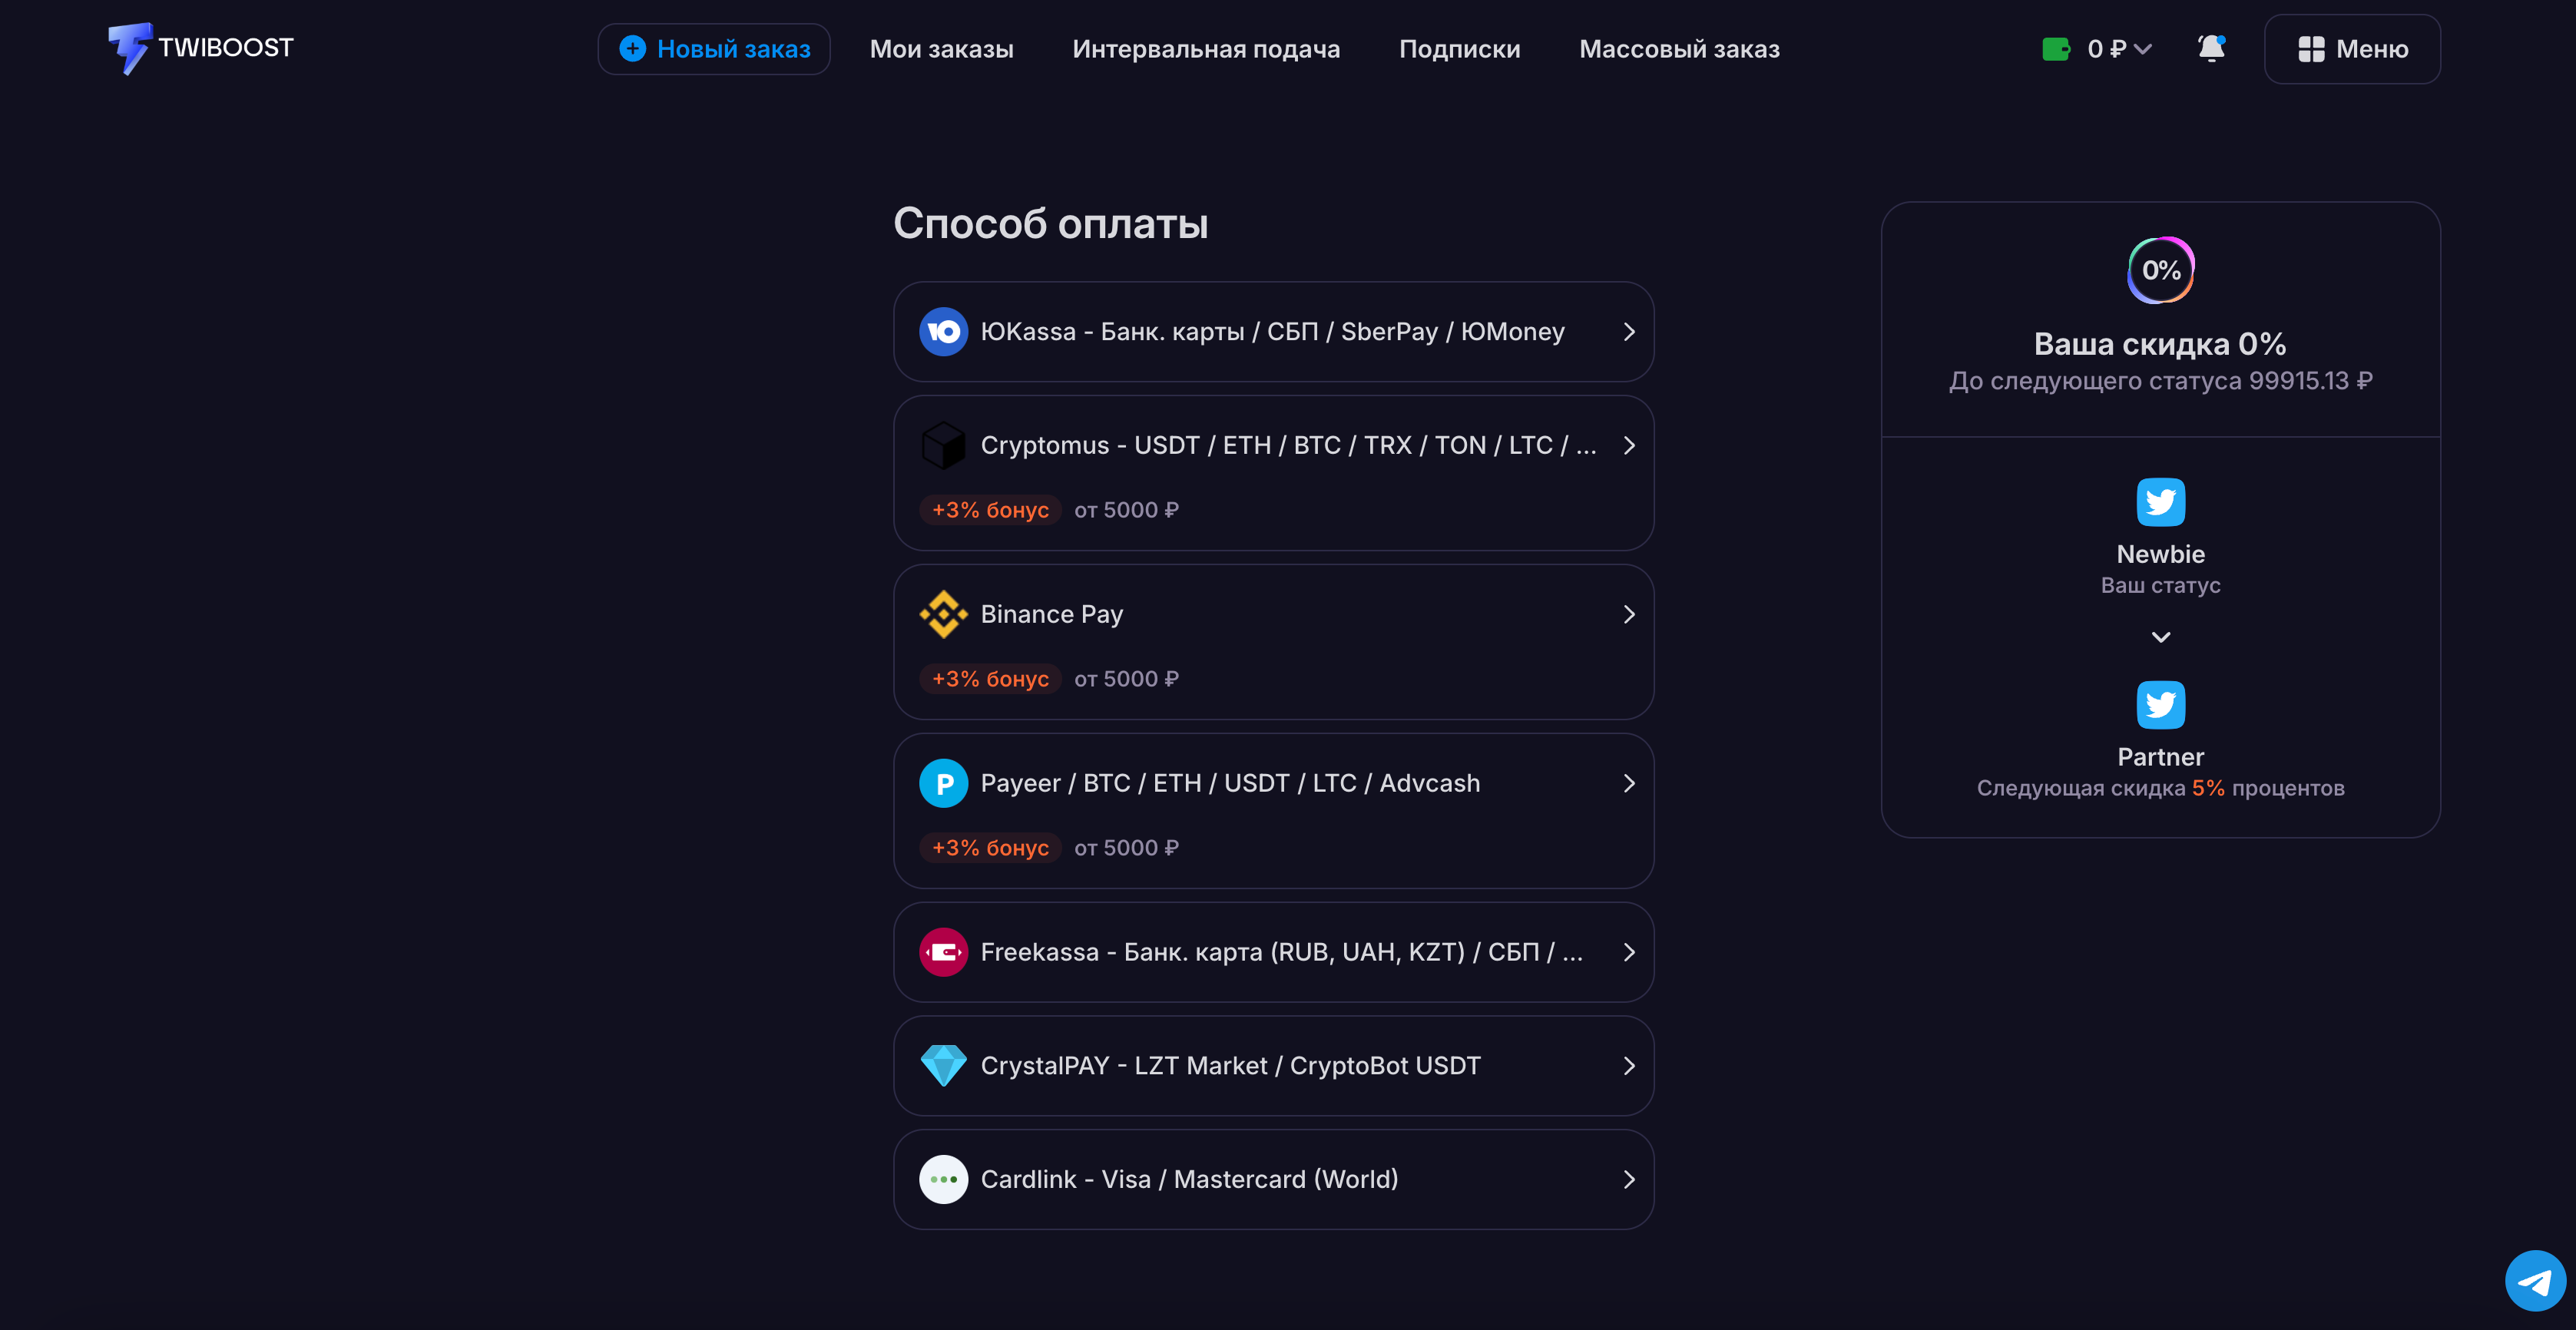The image size is (2576, 1330).
Task: Click the Payeer P logo icon
Action: click(943, 783)
